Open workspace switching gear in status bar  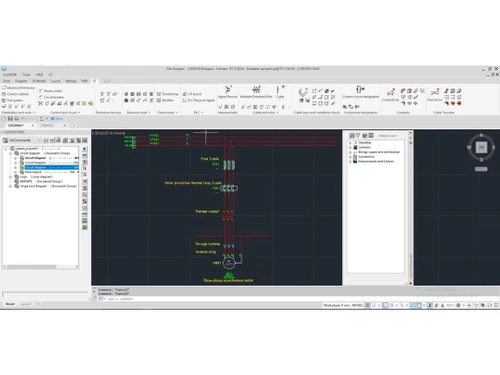point(458,305)
